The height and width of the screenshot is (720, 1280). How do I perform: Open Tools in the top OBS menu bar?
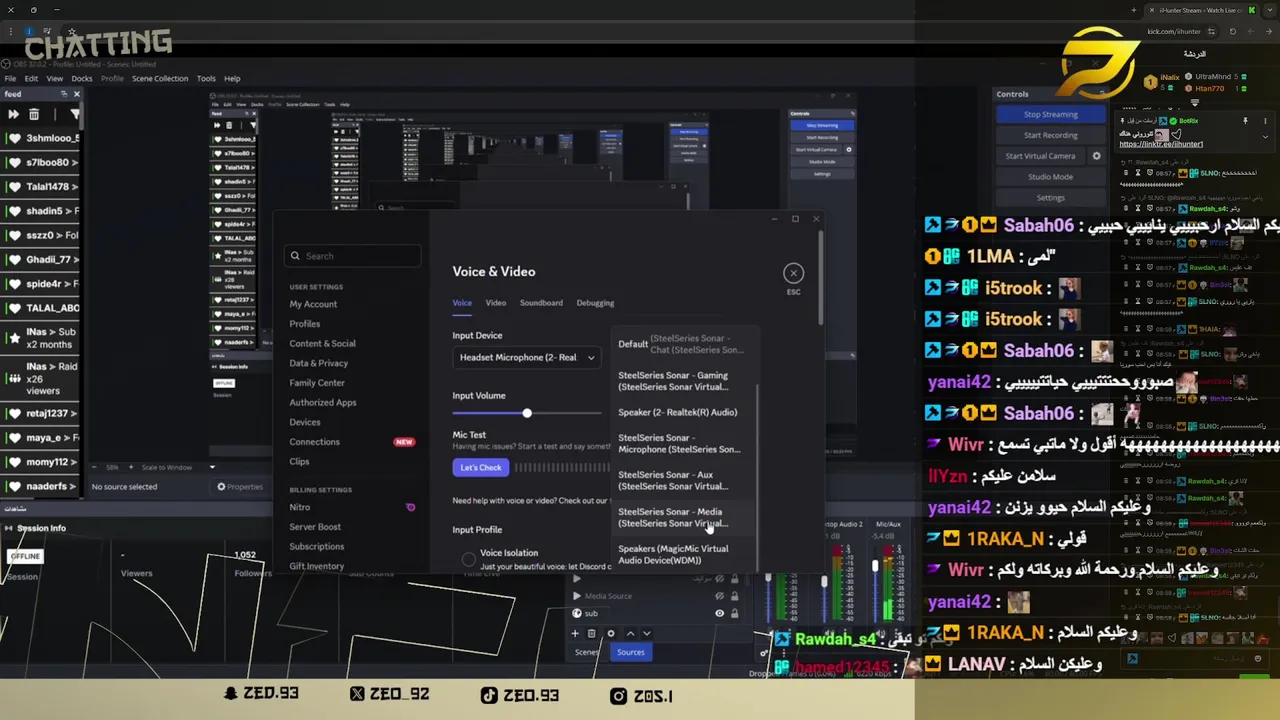pyautogui.click(x=206, y=78)
